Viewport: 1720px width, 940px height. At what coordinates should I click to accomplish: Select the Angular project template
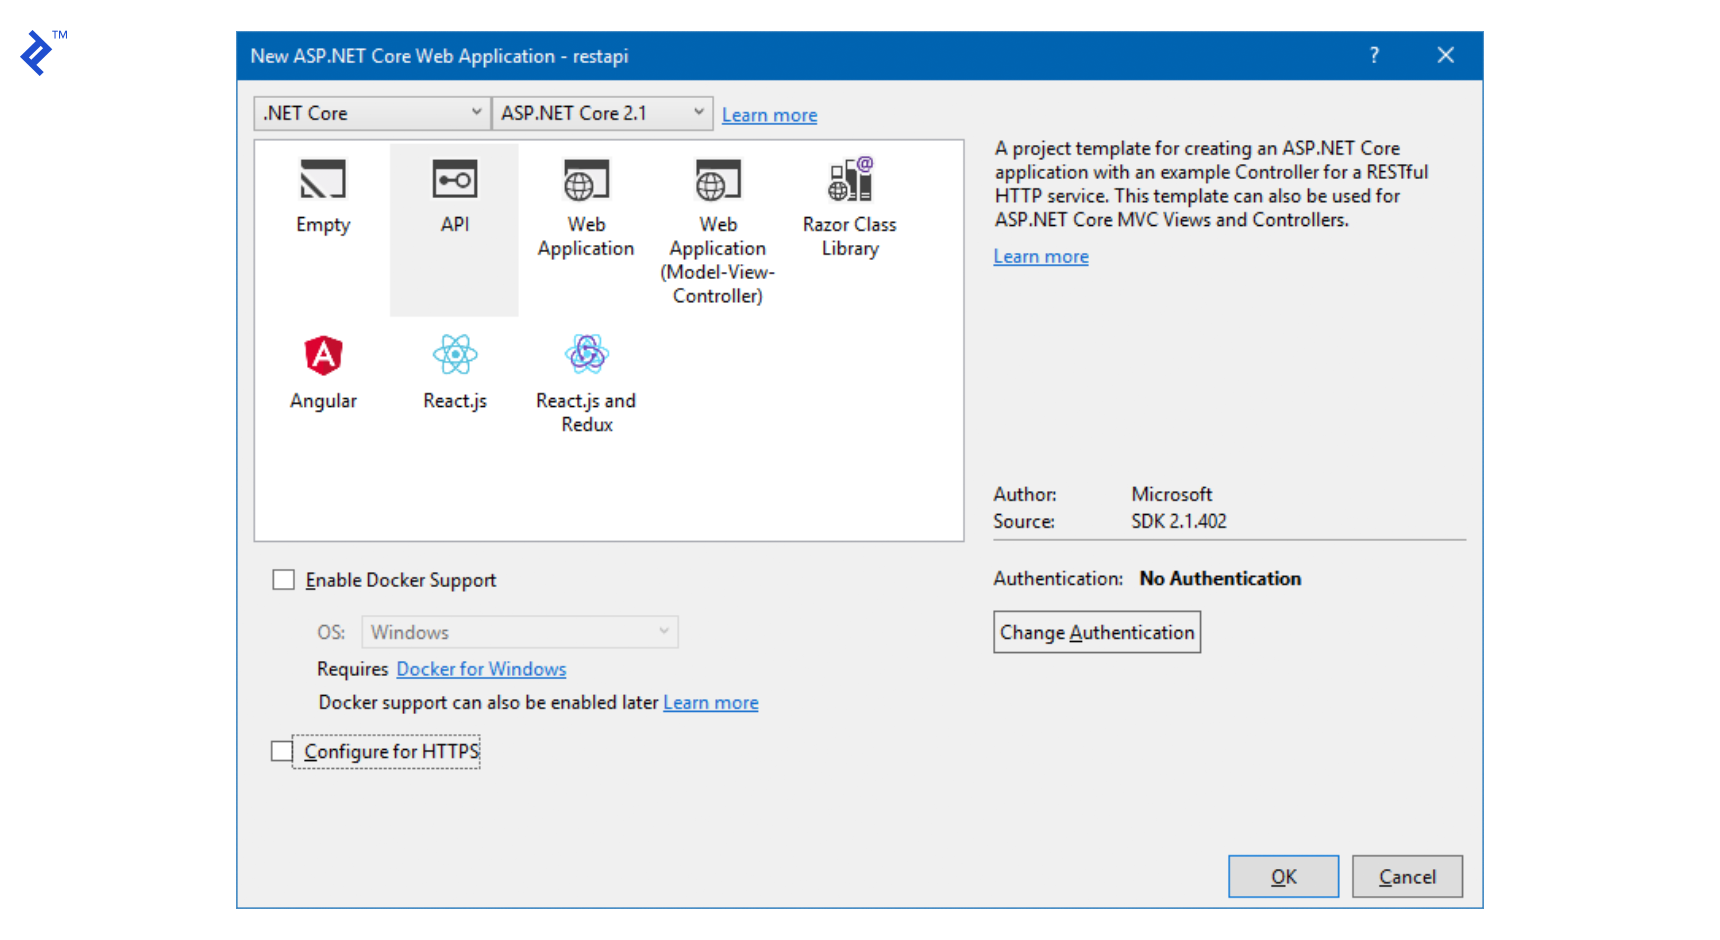point(322,371)
